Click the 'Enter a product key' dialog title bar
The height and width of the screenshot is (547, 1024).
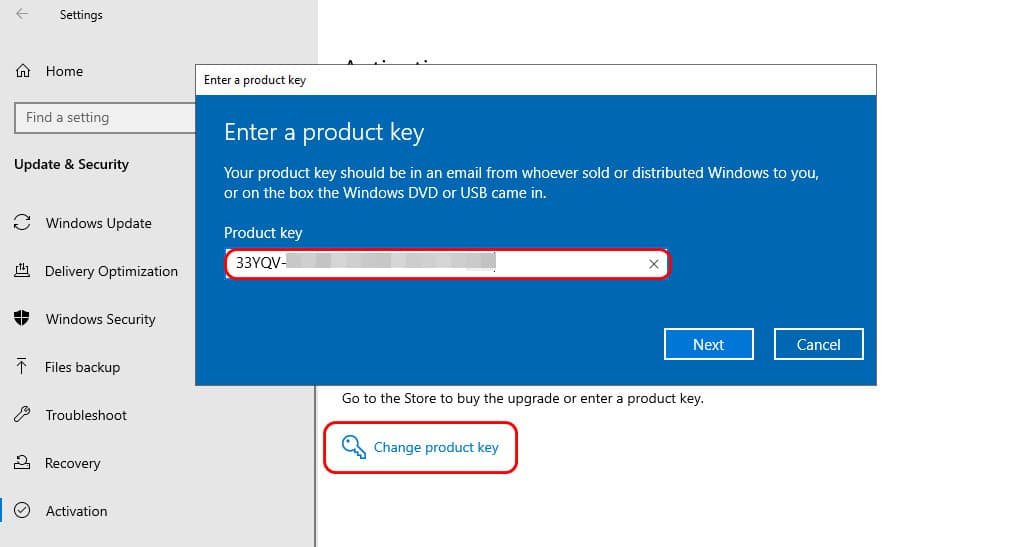[x=536, y=80]
